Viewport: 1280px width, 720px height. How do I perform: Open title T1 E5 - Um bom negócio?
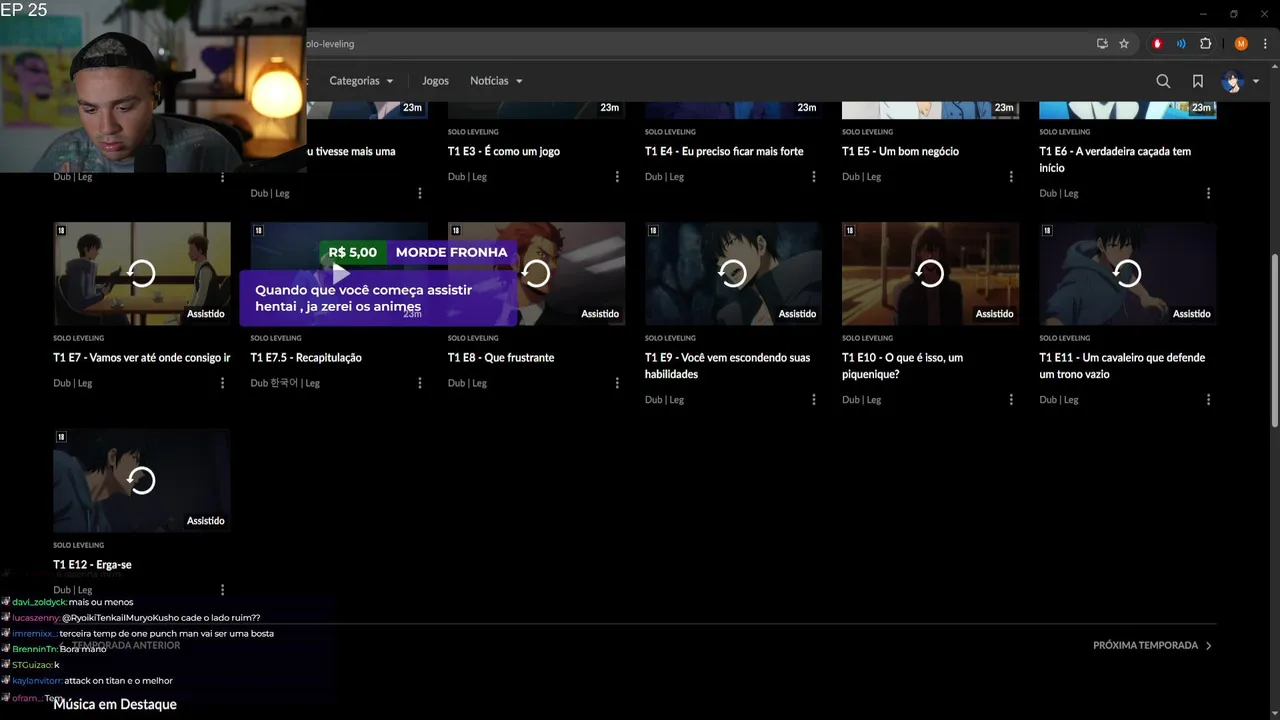pyautogui.click(x=900, y=152)
